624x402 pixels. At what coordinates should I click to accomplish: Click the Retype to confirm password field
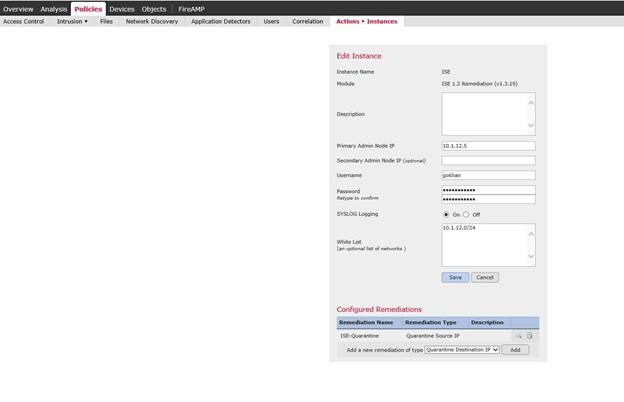[488, 199]
